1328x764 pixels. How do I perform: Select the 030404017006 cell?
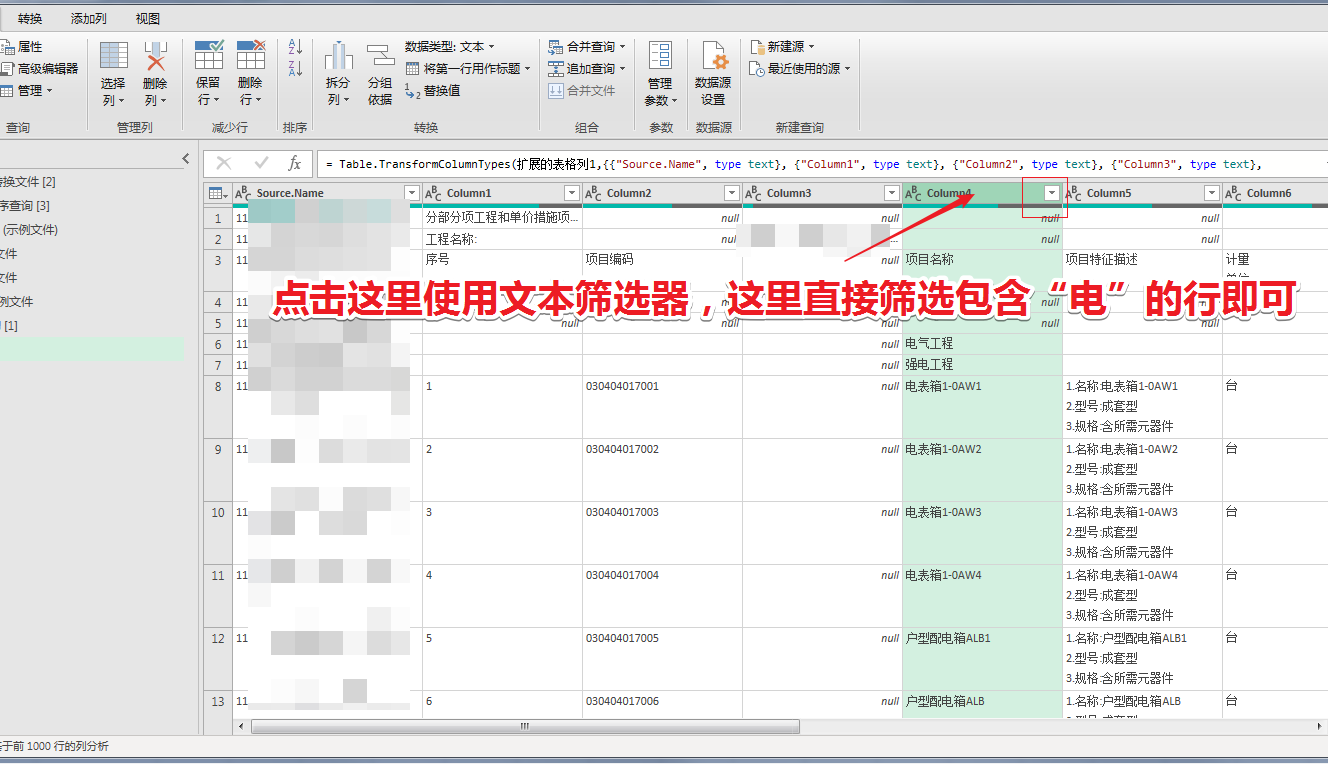pyautogui.click(x=662, y=704)
